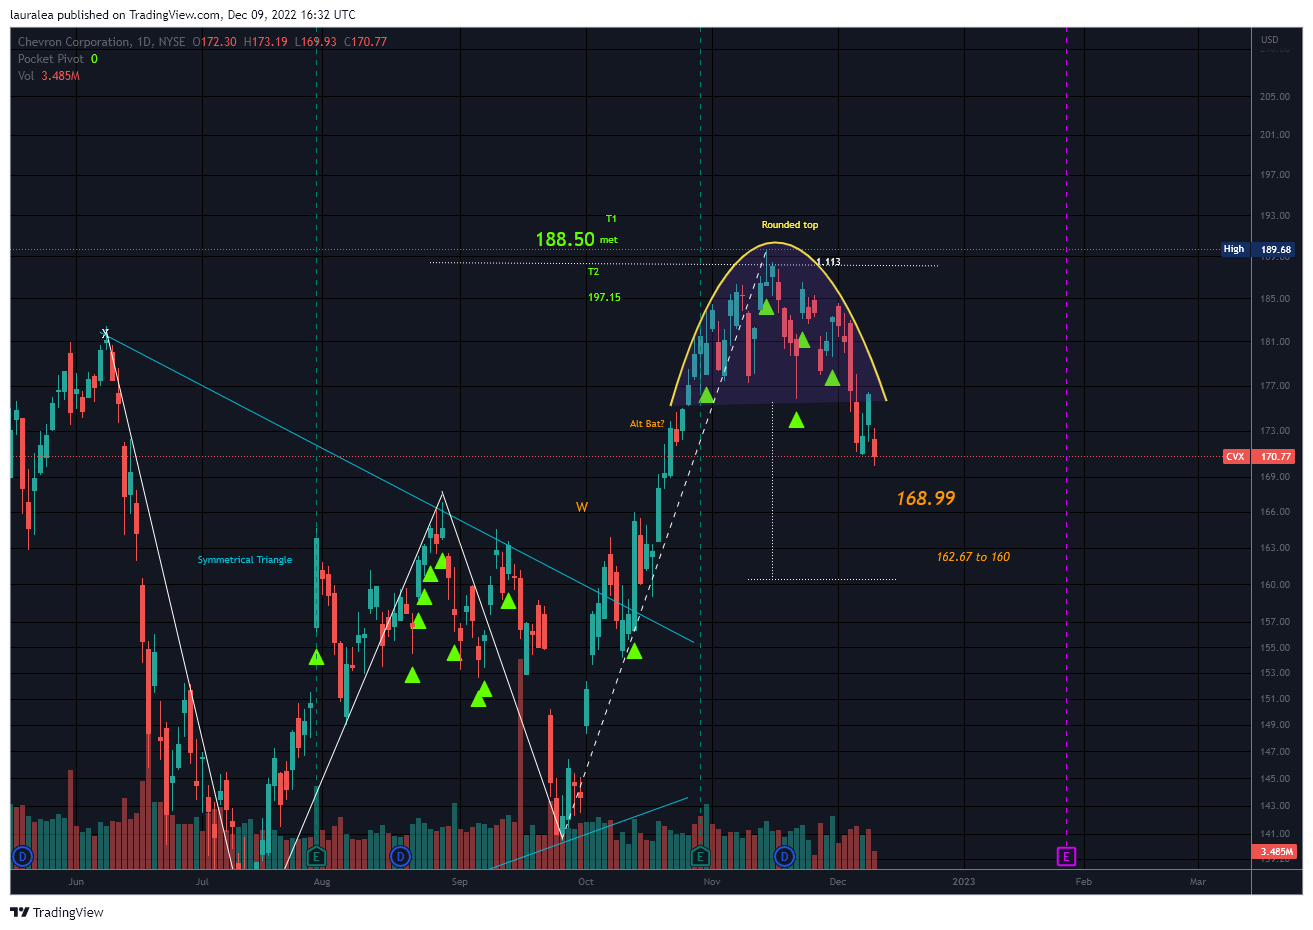This screenshot has height=930, width=1313.
Task: Click 149.00 on the price axis
Action: (x=1275, y=725)
